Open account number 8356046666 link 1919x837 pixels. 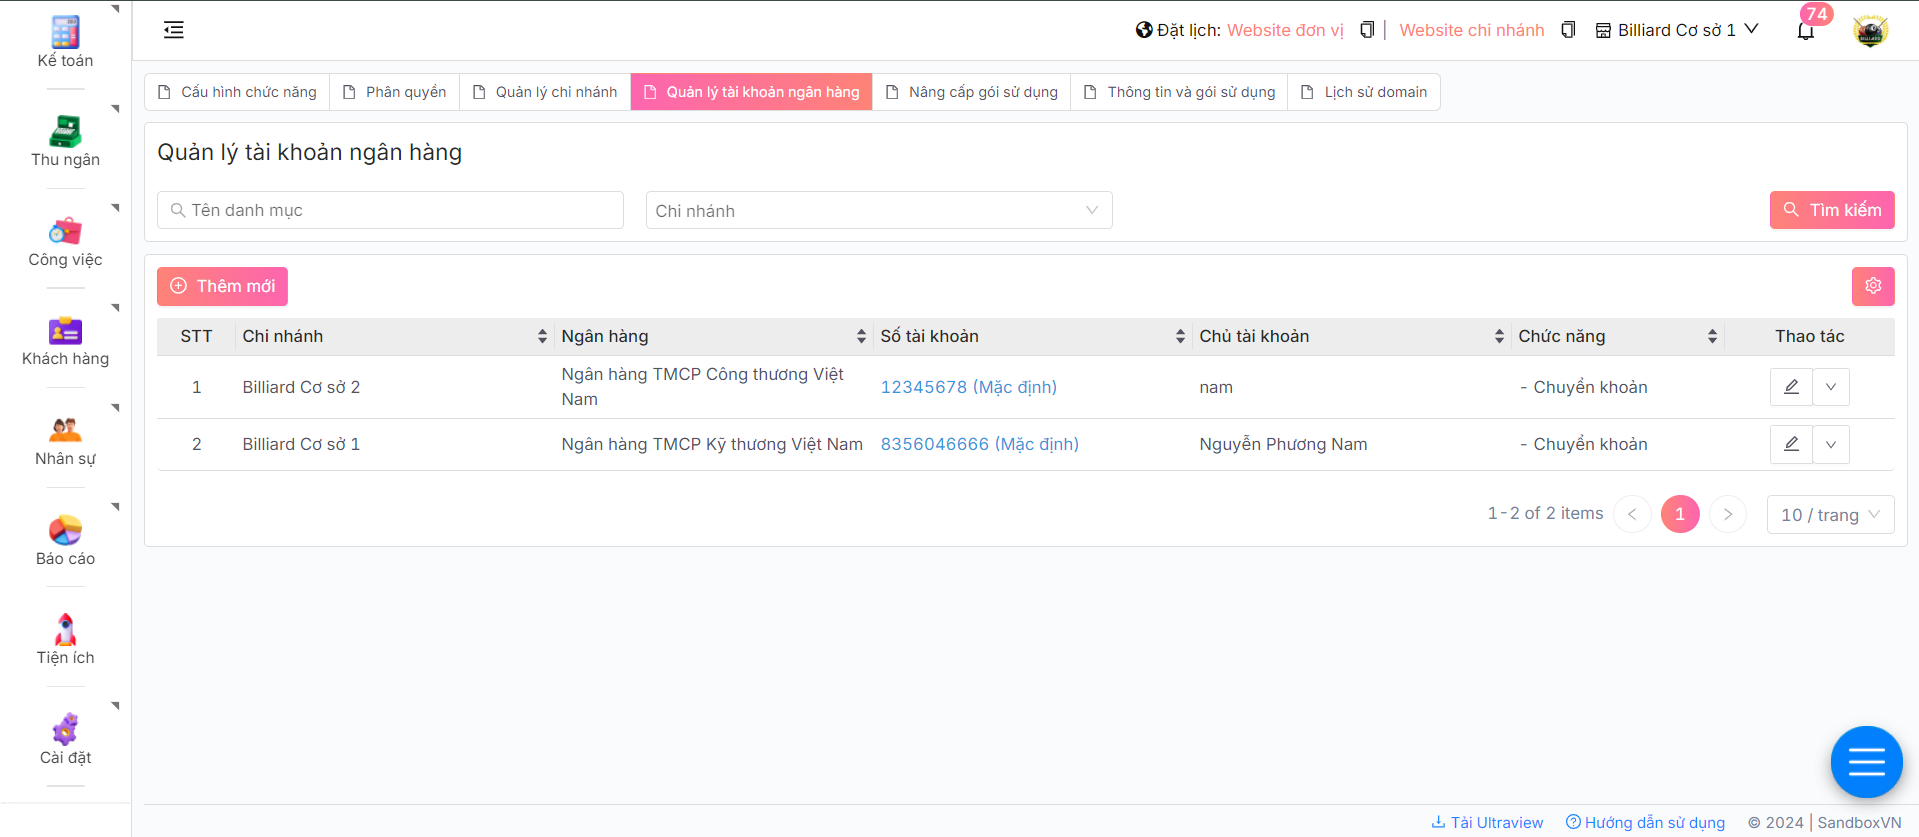pyautogui.click(x=978, y=444)
